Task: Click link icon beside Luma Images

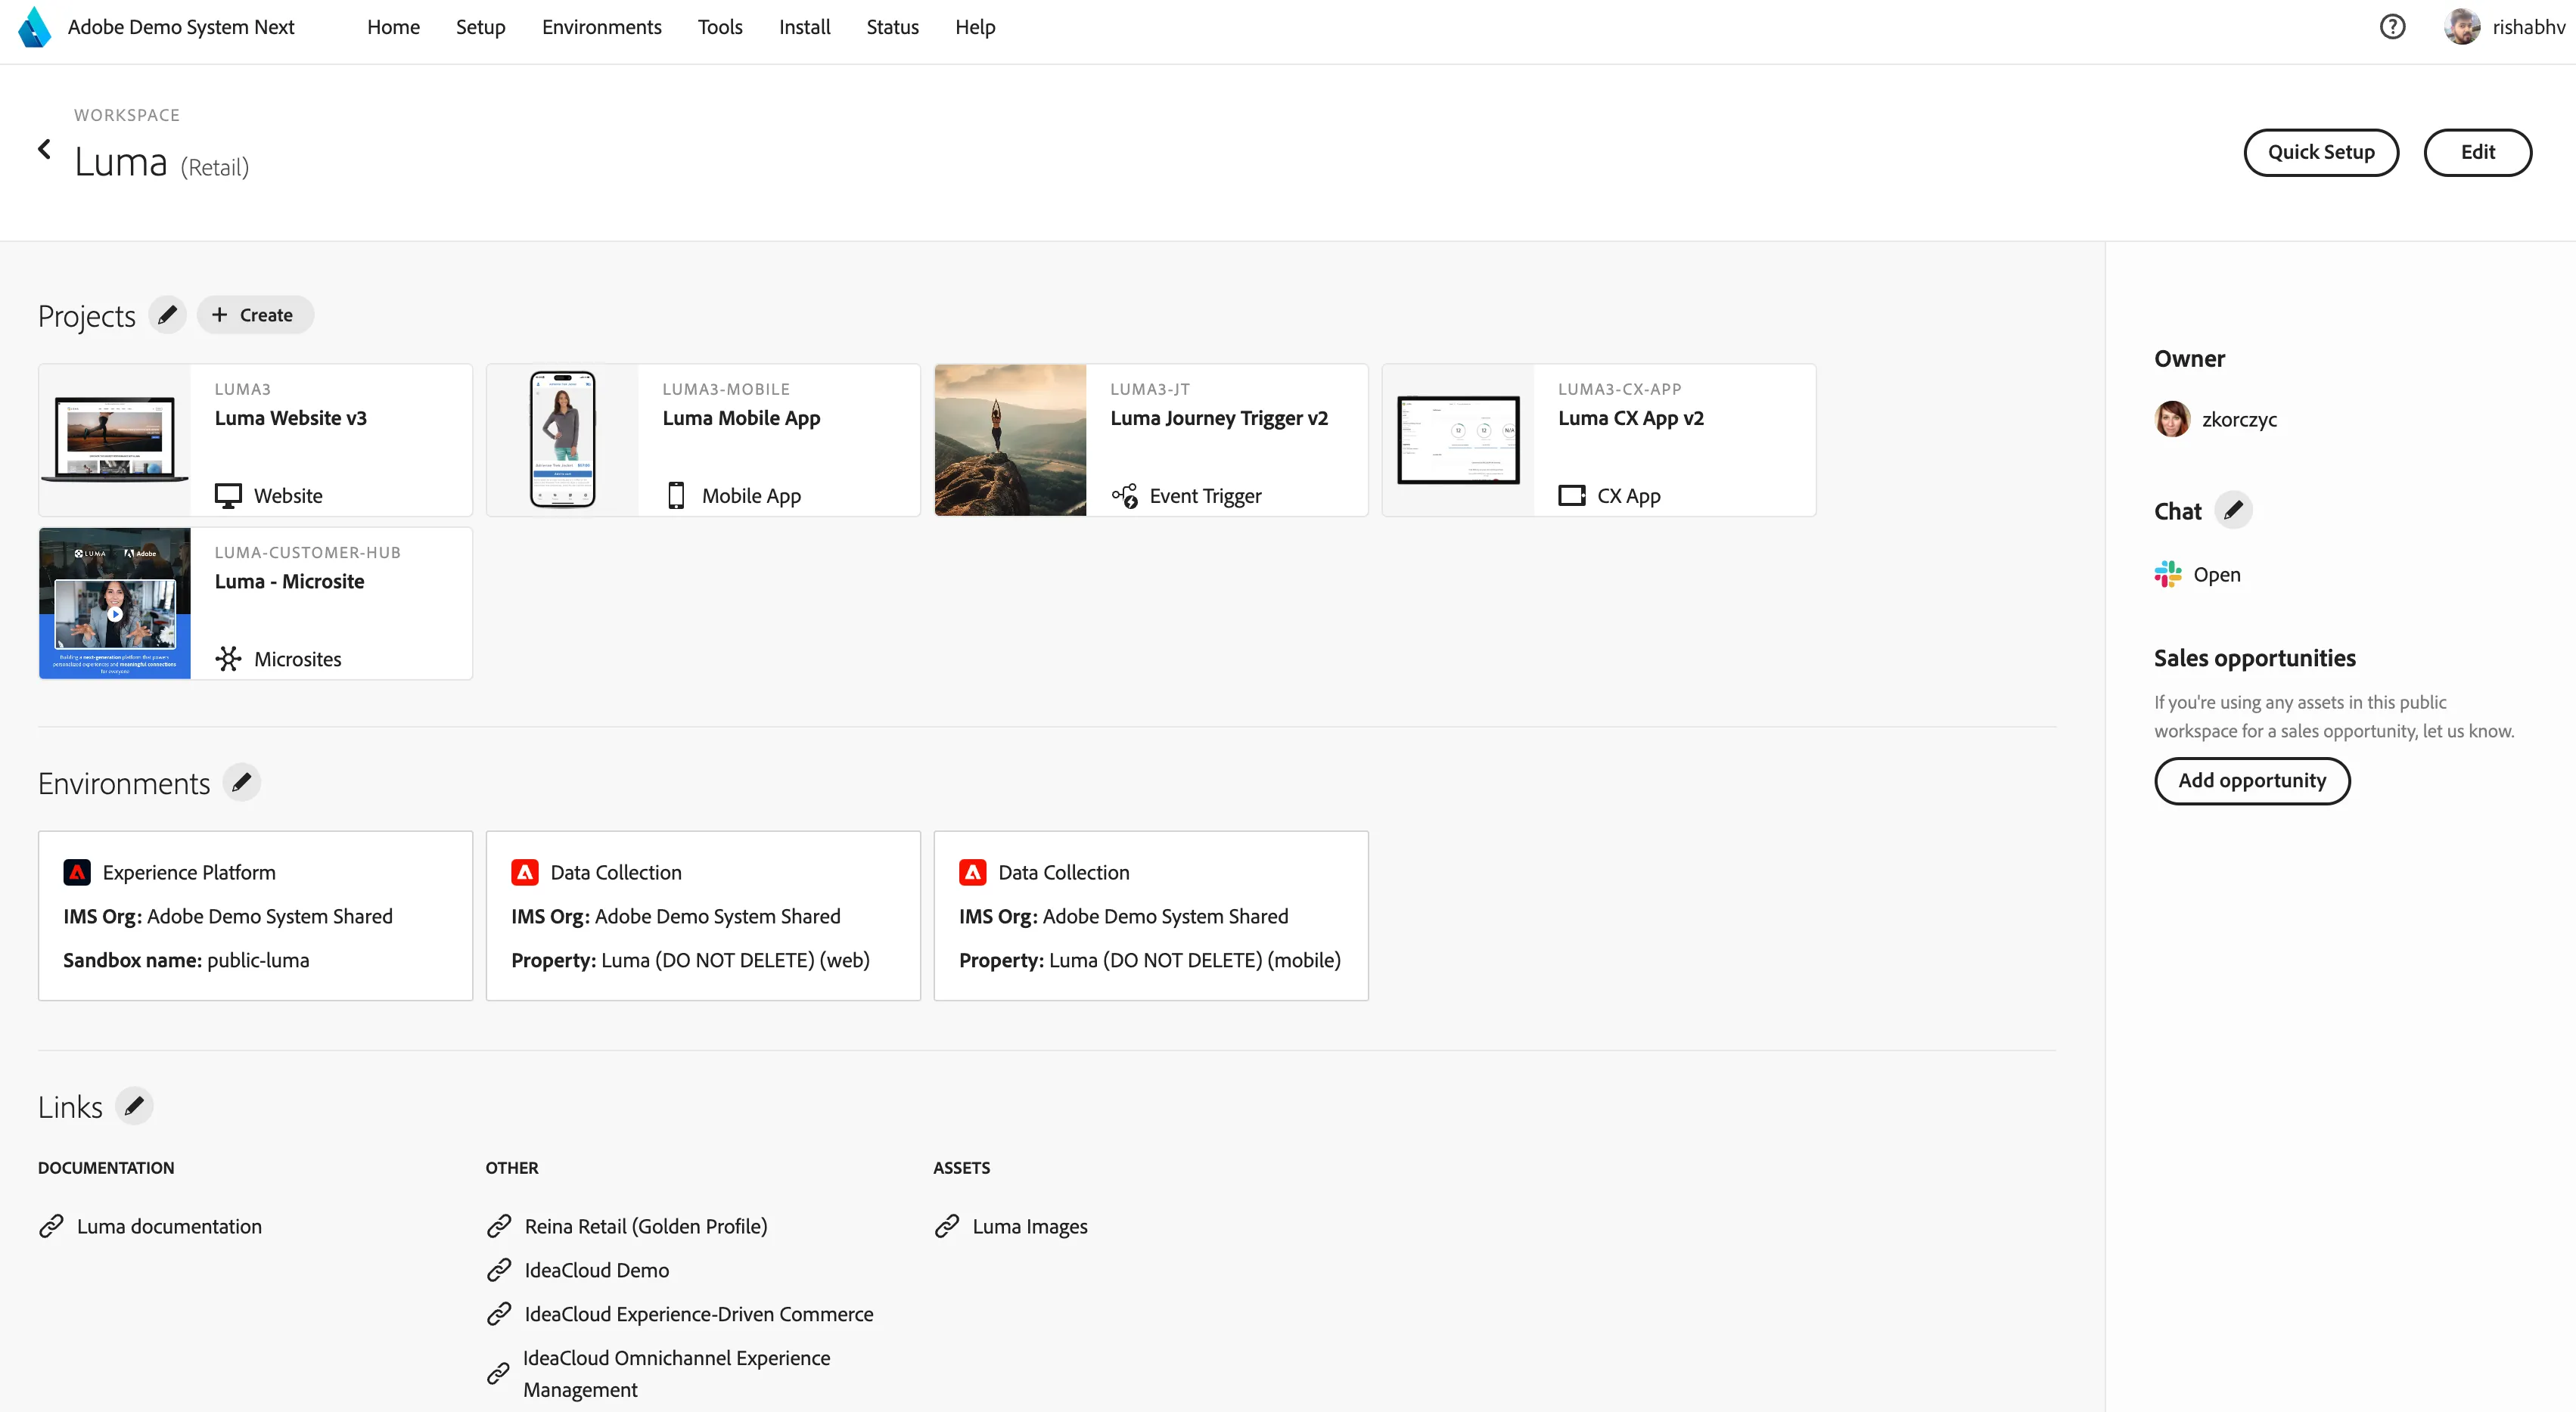Action: tap(947, 1226)
